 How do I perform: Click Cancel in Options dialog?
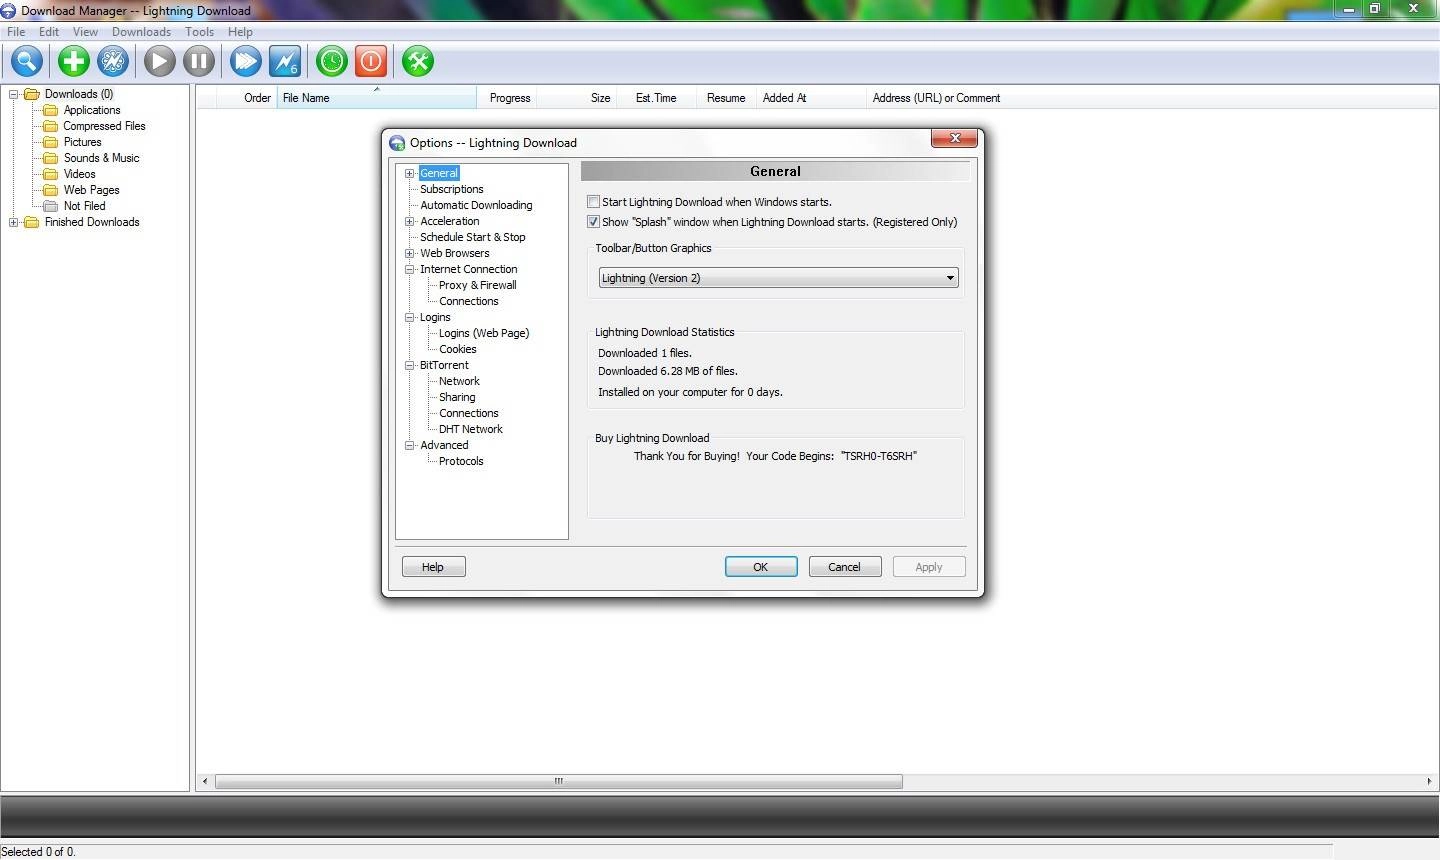[x=844, y=567]
